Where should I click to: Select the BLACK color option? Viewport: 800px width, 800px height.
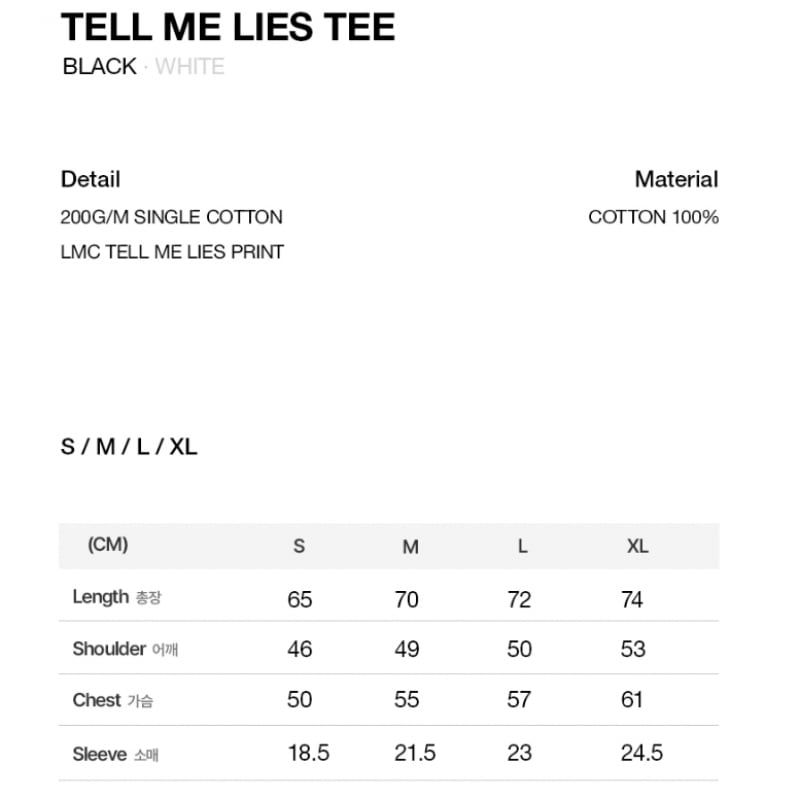click(x=99, y=66)
